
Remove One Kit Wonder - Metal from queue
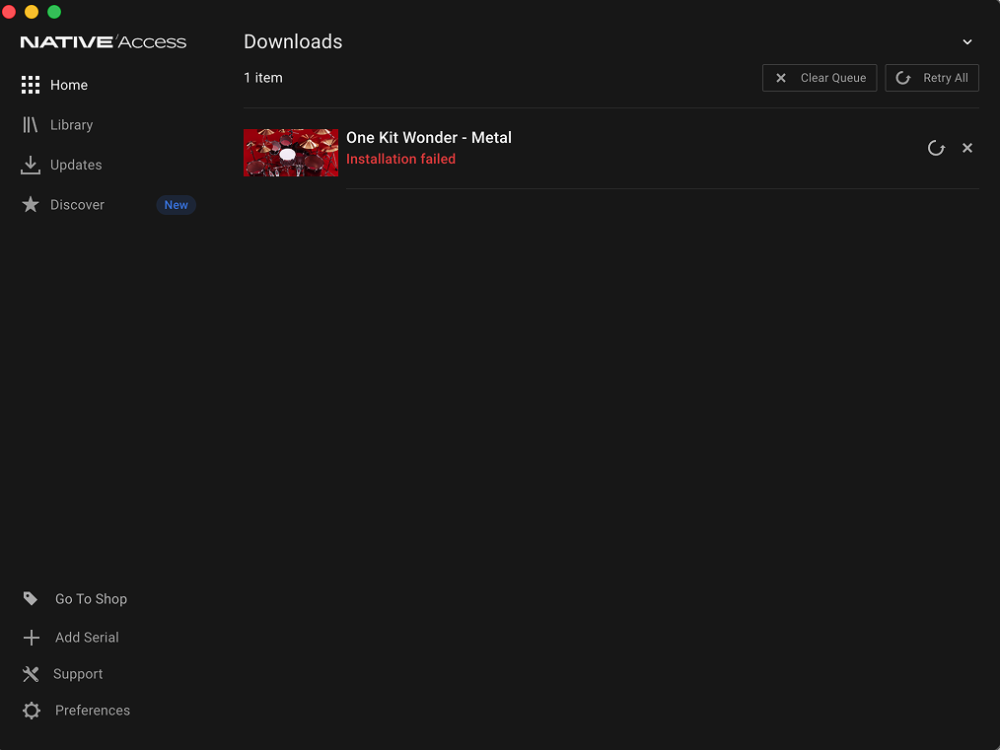point(967,148)
